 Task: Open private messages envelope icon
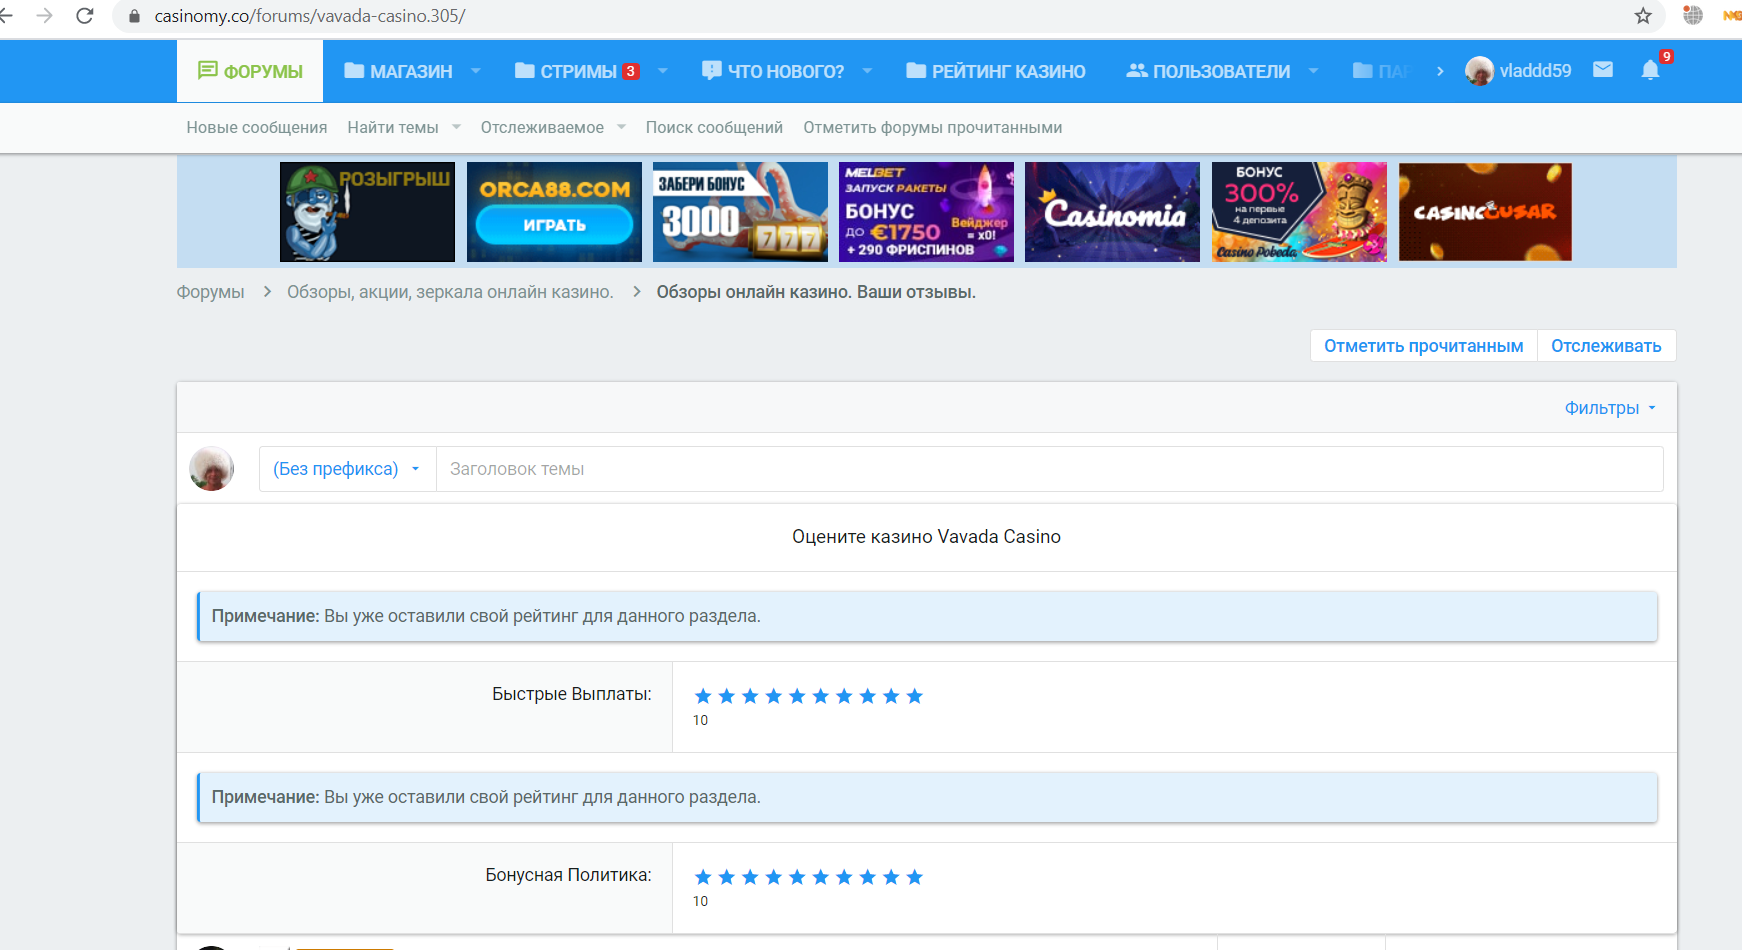pyautogui.click(x=1603, y=70)
